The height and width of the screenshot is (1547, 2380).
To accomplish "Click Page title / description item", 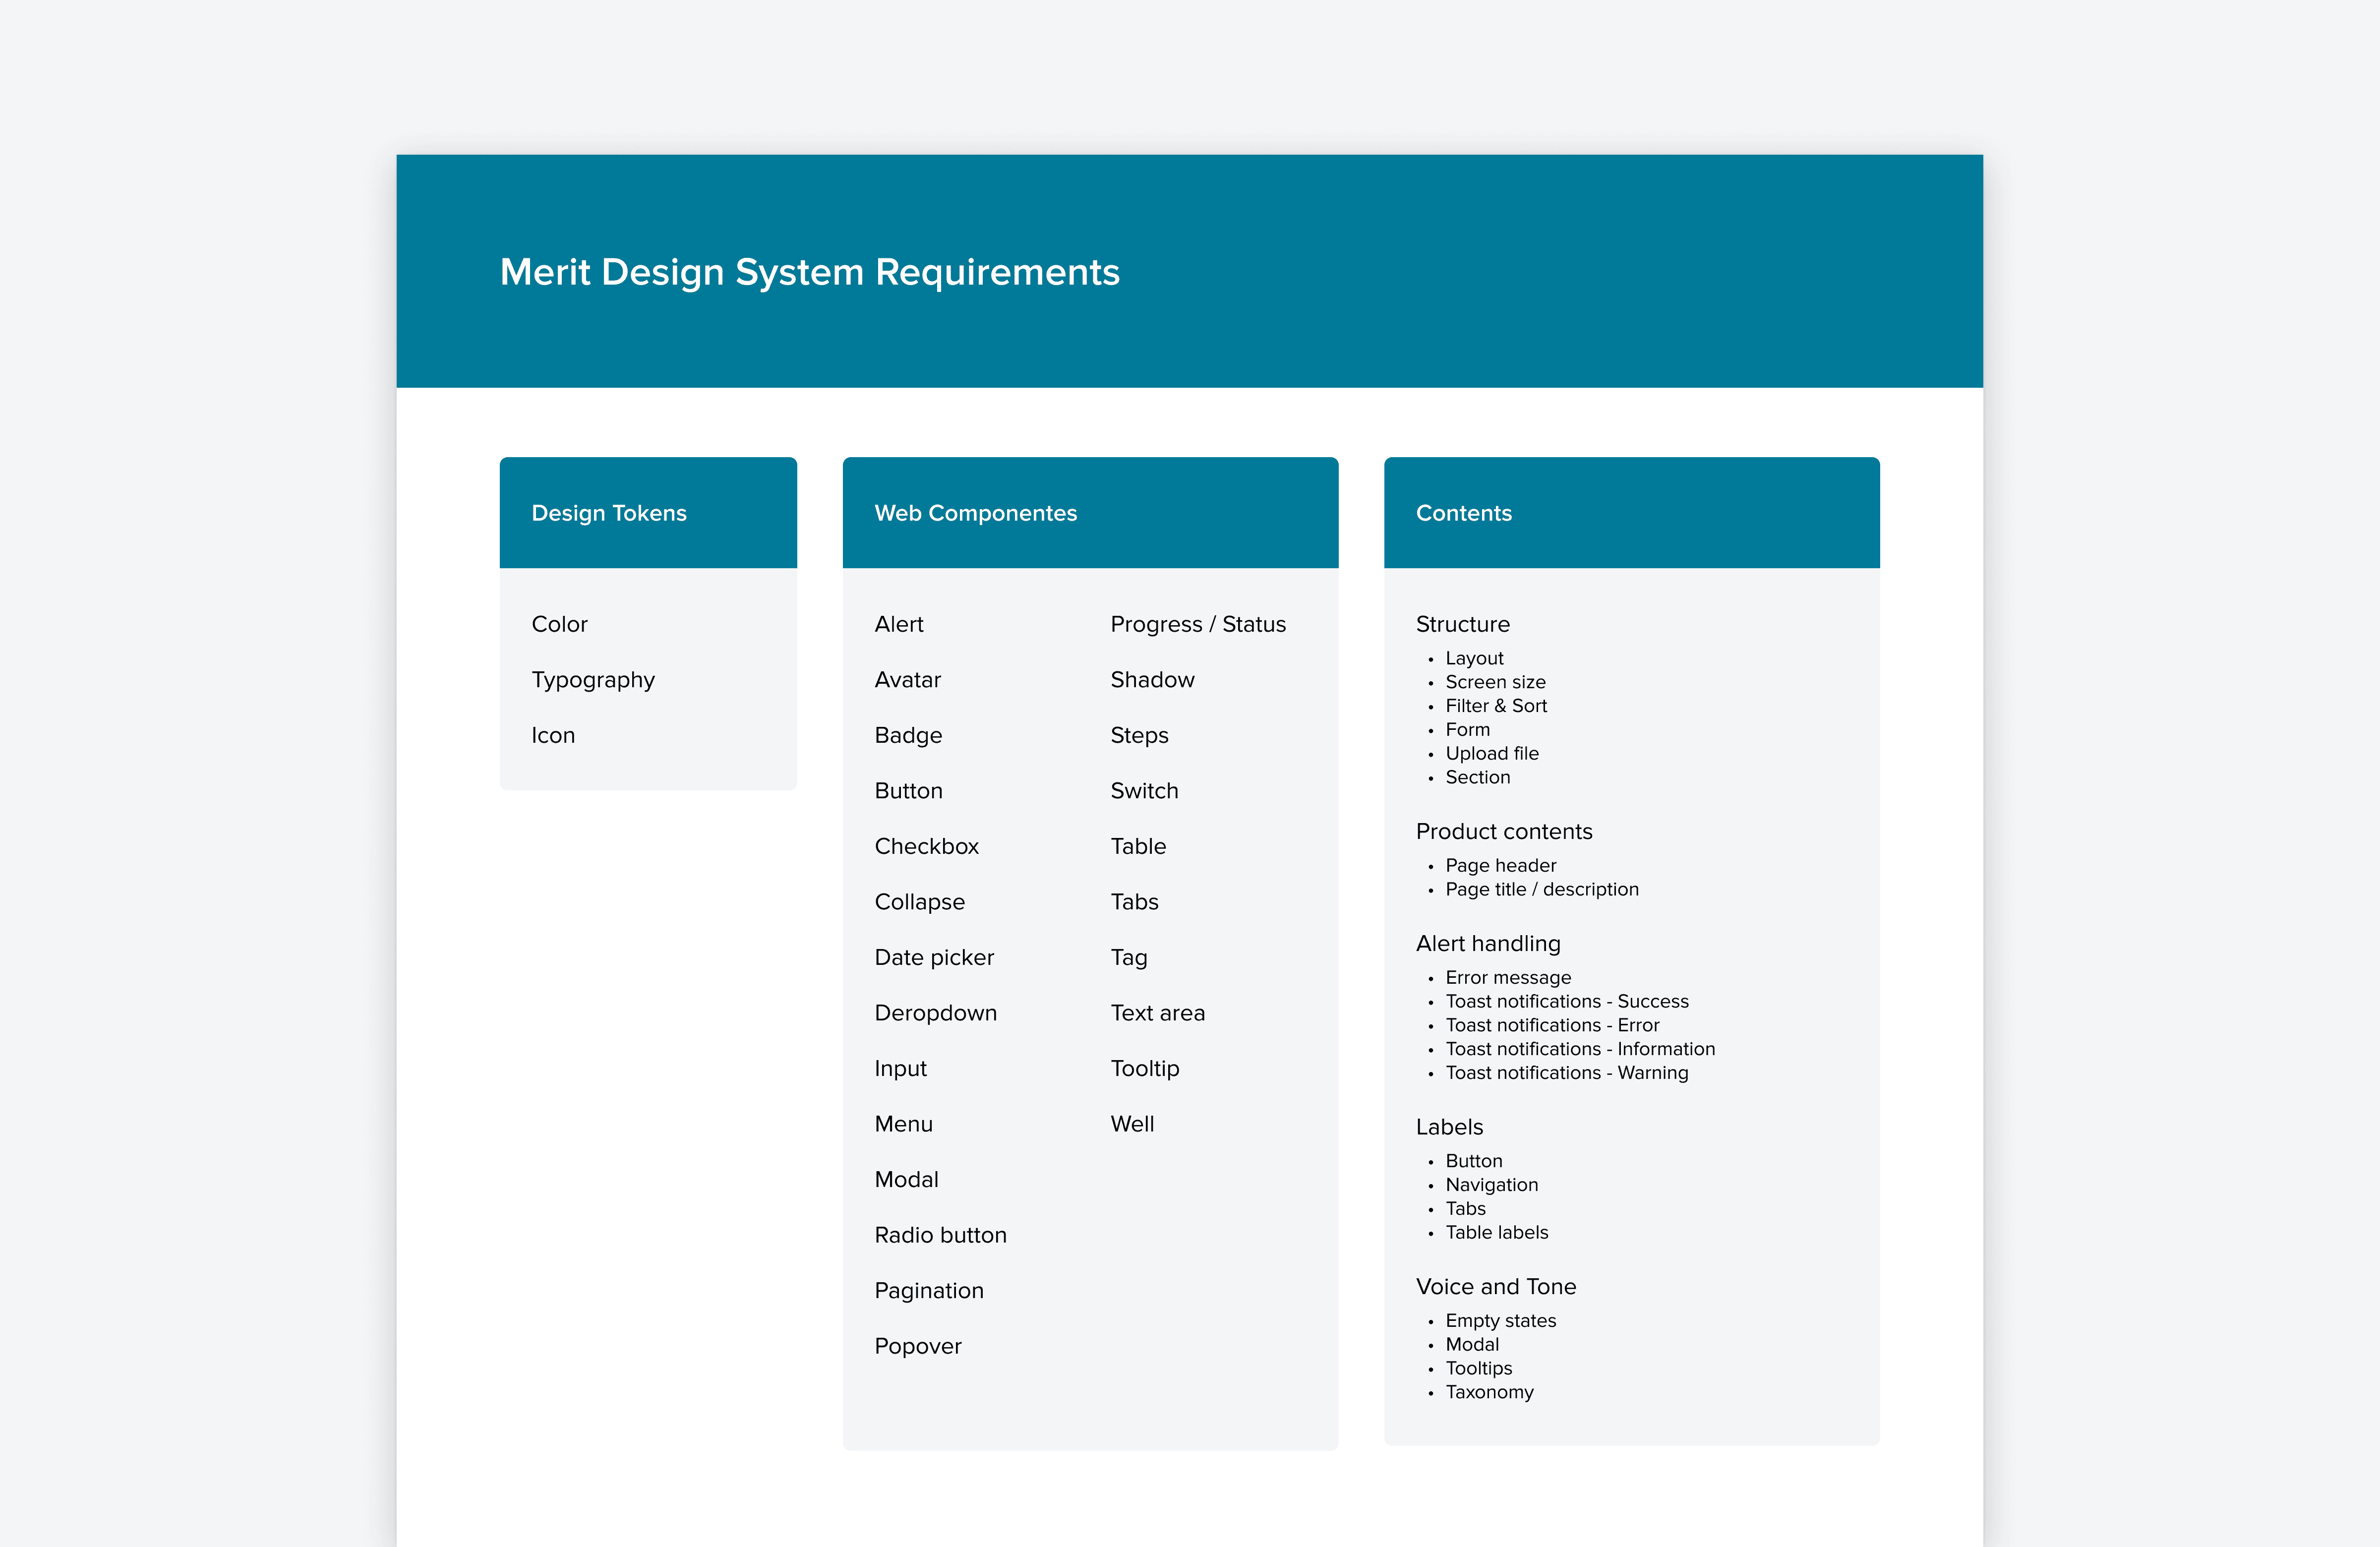I will 1541,889.
